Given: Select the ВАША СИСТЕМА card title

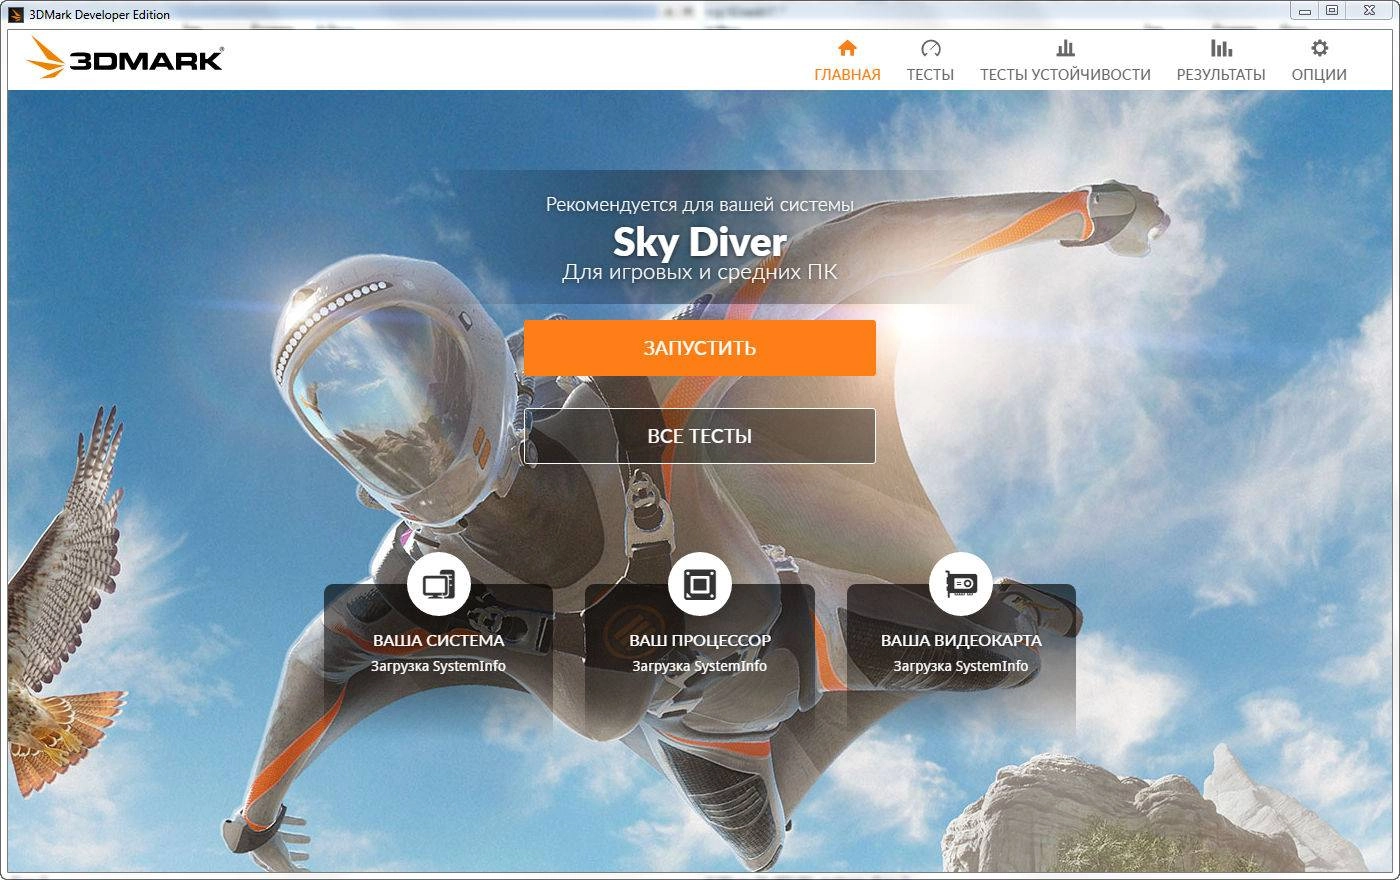Looking at the screenshot, I should (x=438, y=640).
